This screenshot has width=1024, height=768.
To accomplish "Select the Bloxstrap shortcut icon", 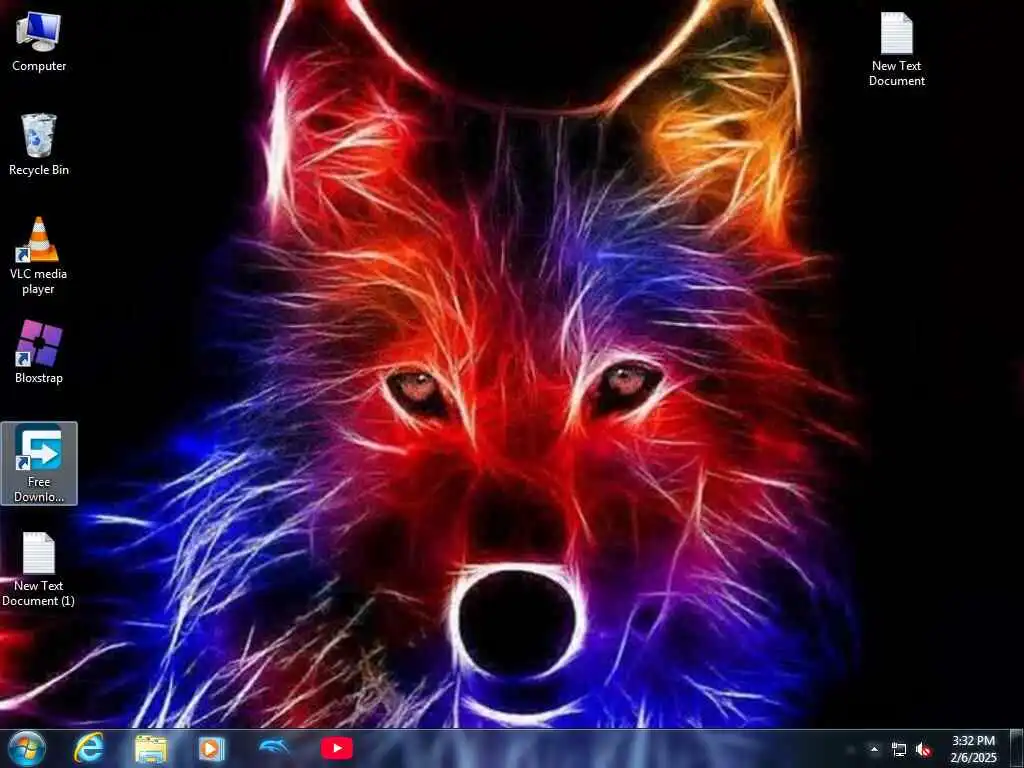I will [39, 352].
